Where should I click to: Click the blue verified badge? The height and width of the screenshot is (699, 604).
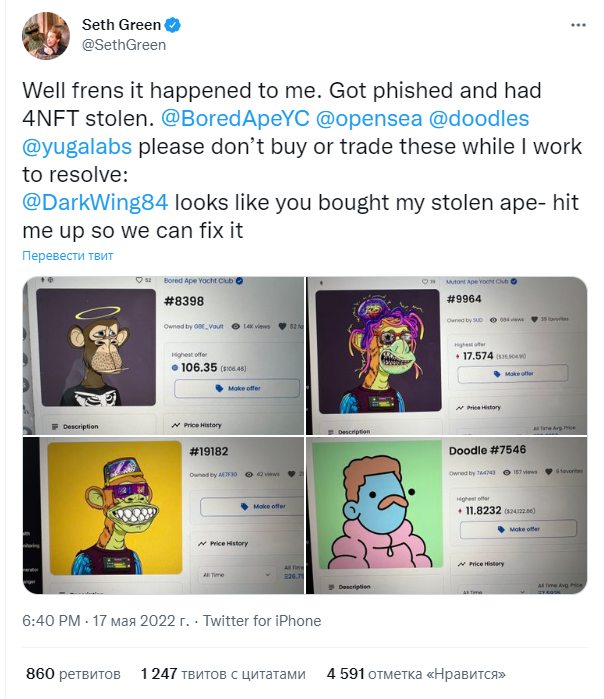pos(173,25)
